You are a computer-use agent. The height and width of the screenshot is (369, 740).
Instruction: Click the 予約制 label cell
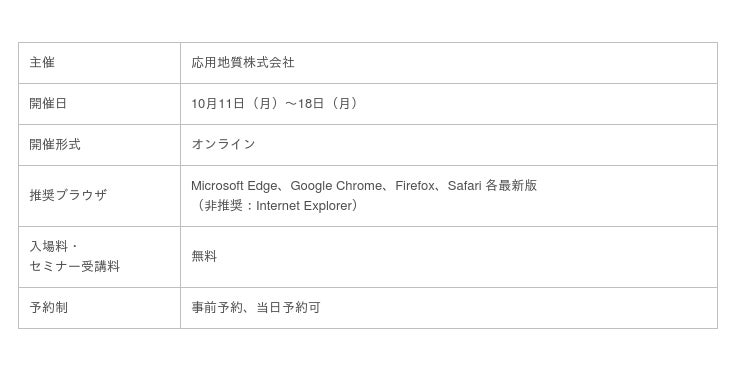[99, 308]
